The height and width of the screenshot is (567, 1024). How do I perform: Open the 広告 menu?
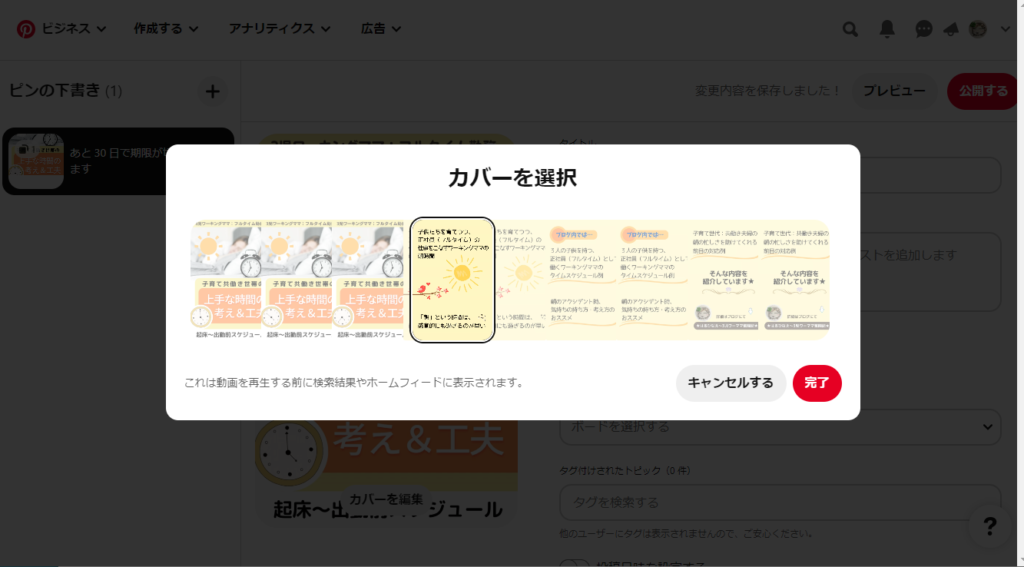point(381,29)
